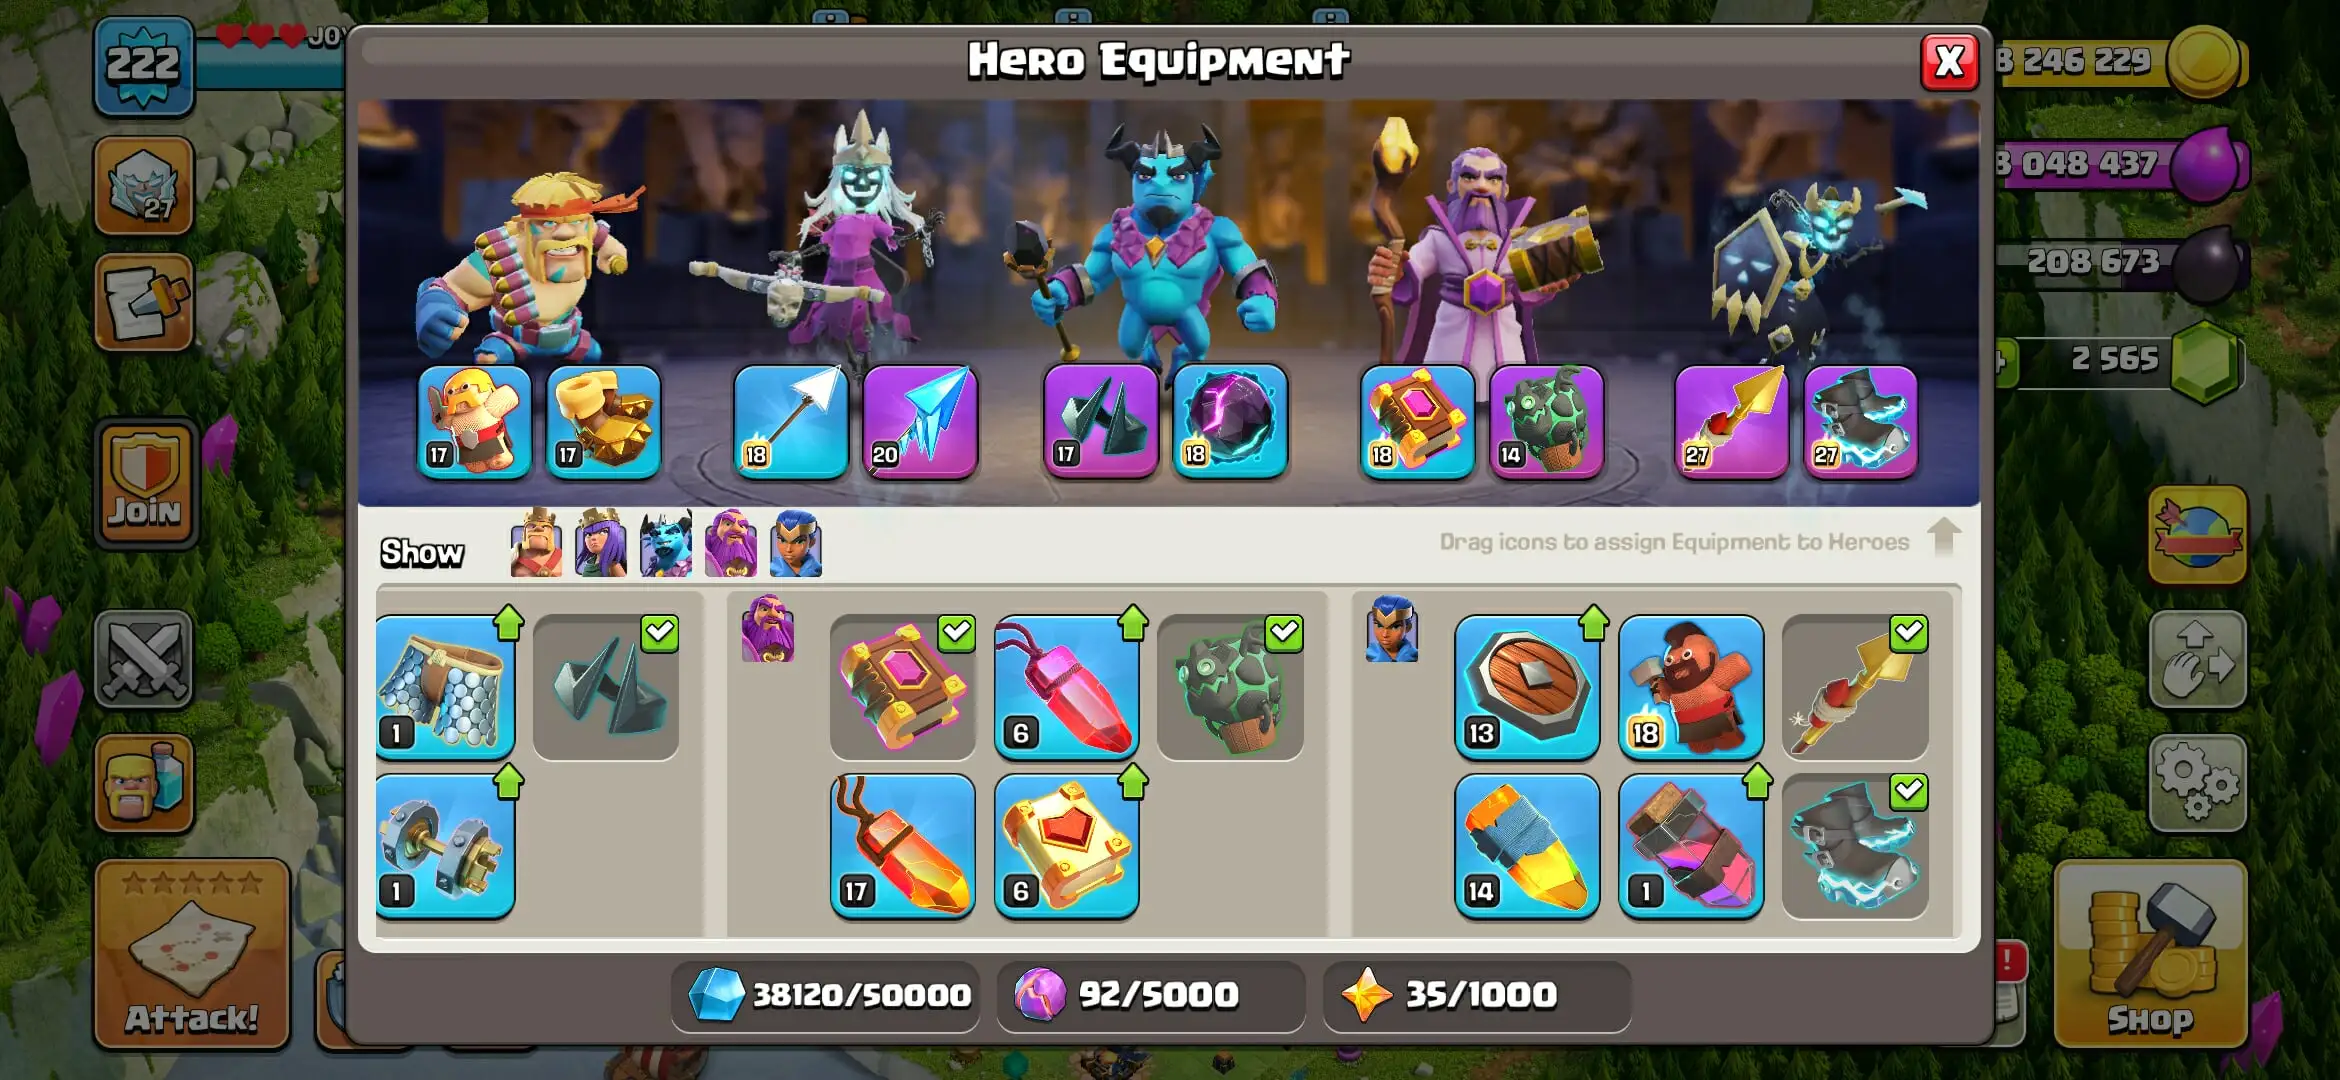The width and height of the screenshot is (2340, 1080).
Task: Select the level 20 Frozen Arrow equipment
Action: pyautogui.click(x=920, y=421)
